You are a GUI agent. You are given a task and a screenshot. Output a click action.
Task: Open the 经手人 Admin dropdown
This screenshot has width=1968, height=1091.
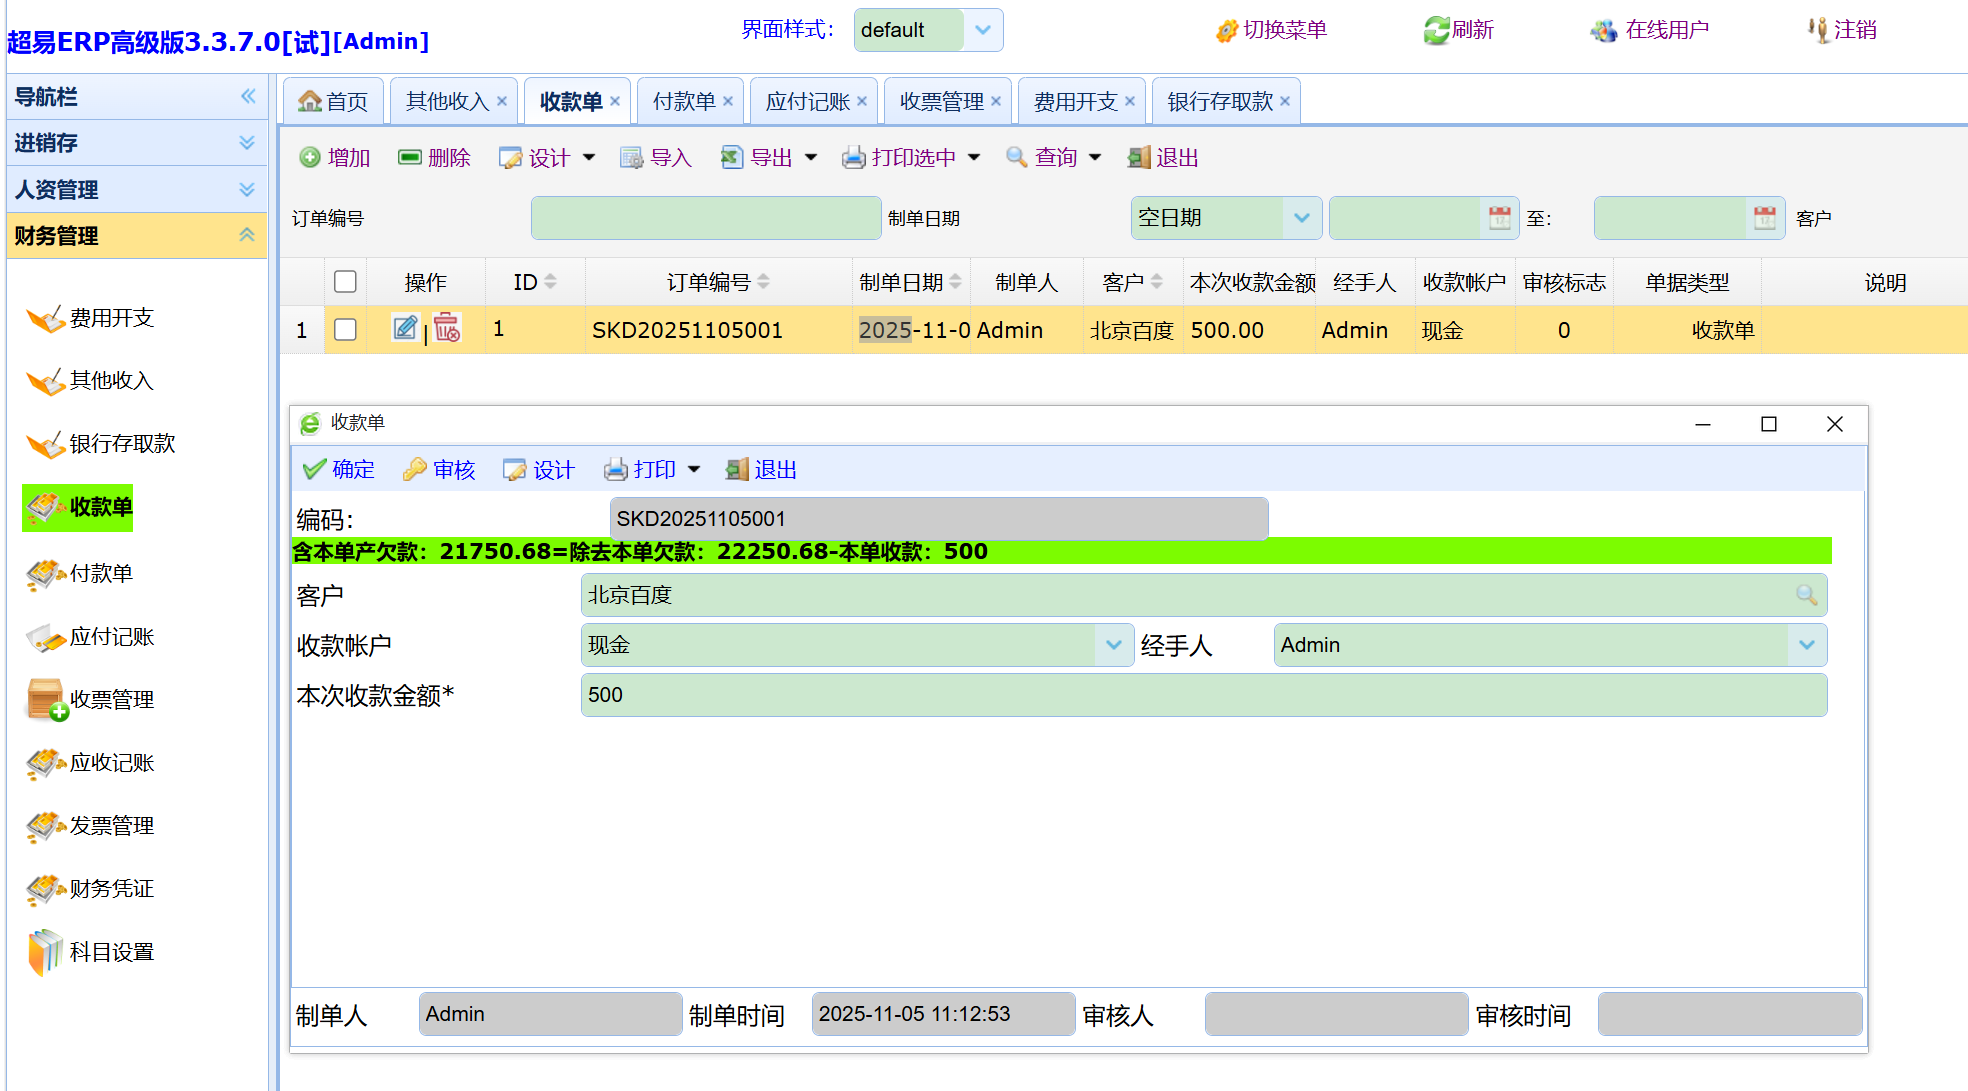click(1806, 645)
